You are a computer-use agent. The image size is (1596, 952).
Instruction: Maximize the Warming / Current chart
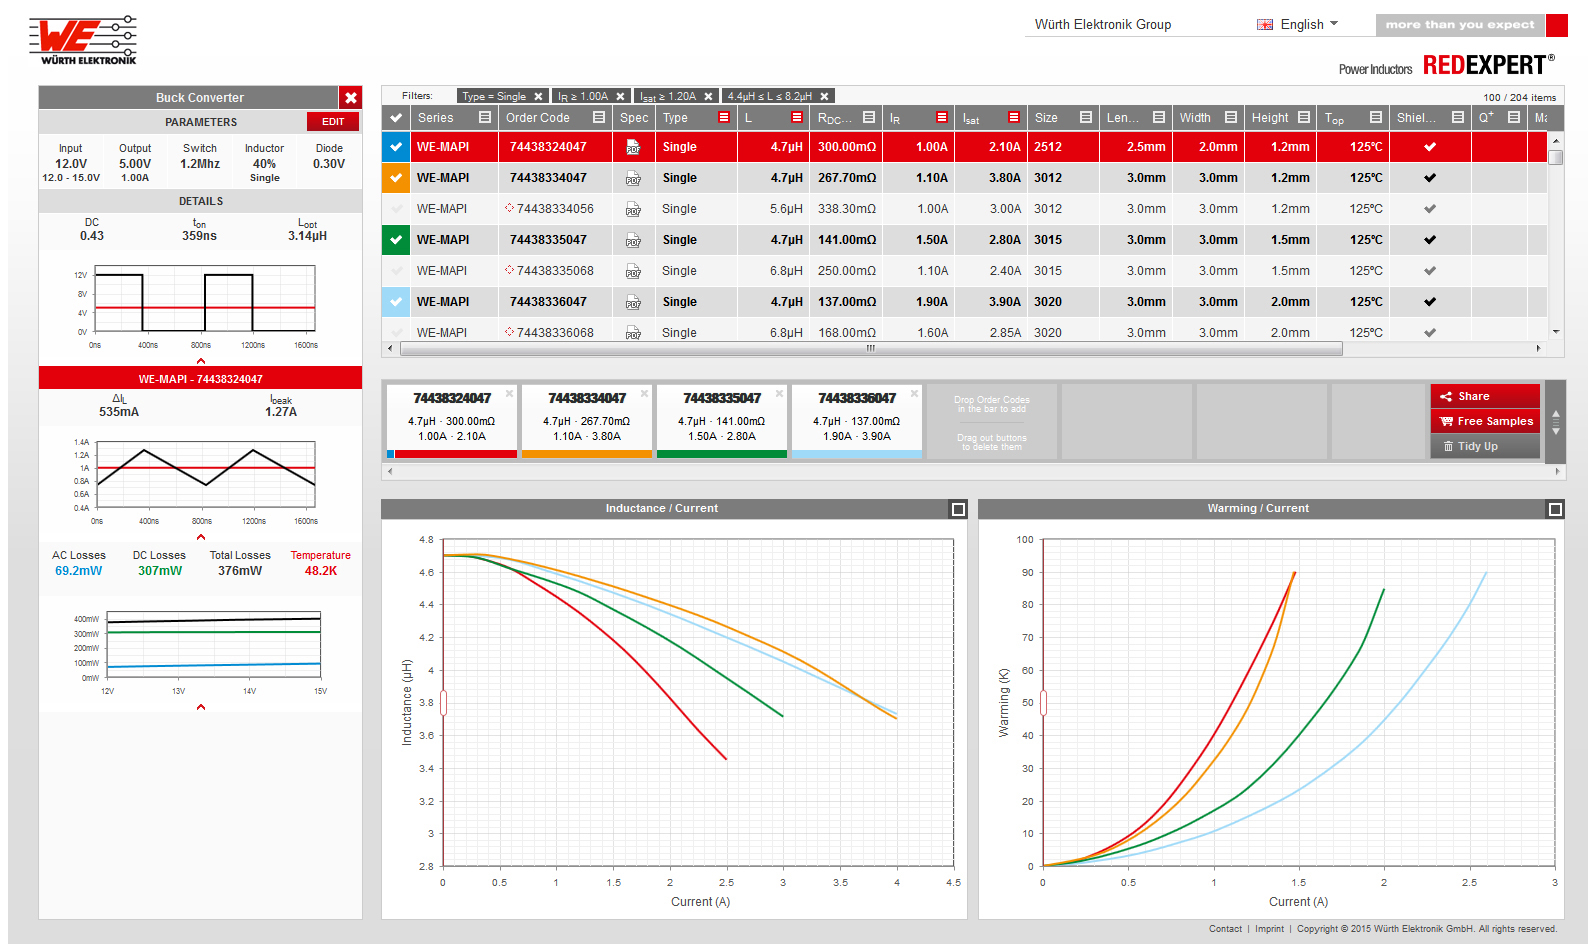tap(1555, 510)
